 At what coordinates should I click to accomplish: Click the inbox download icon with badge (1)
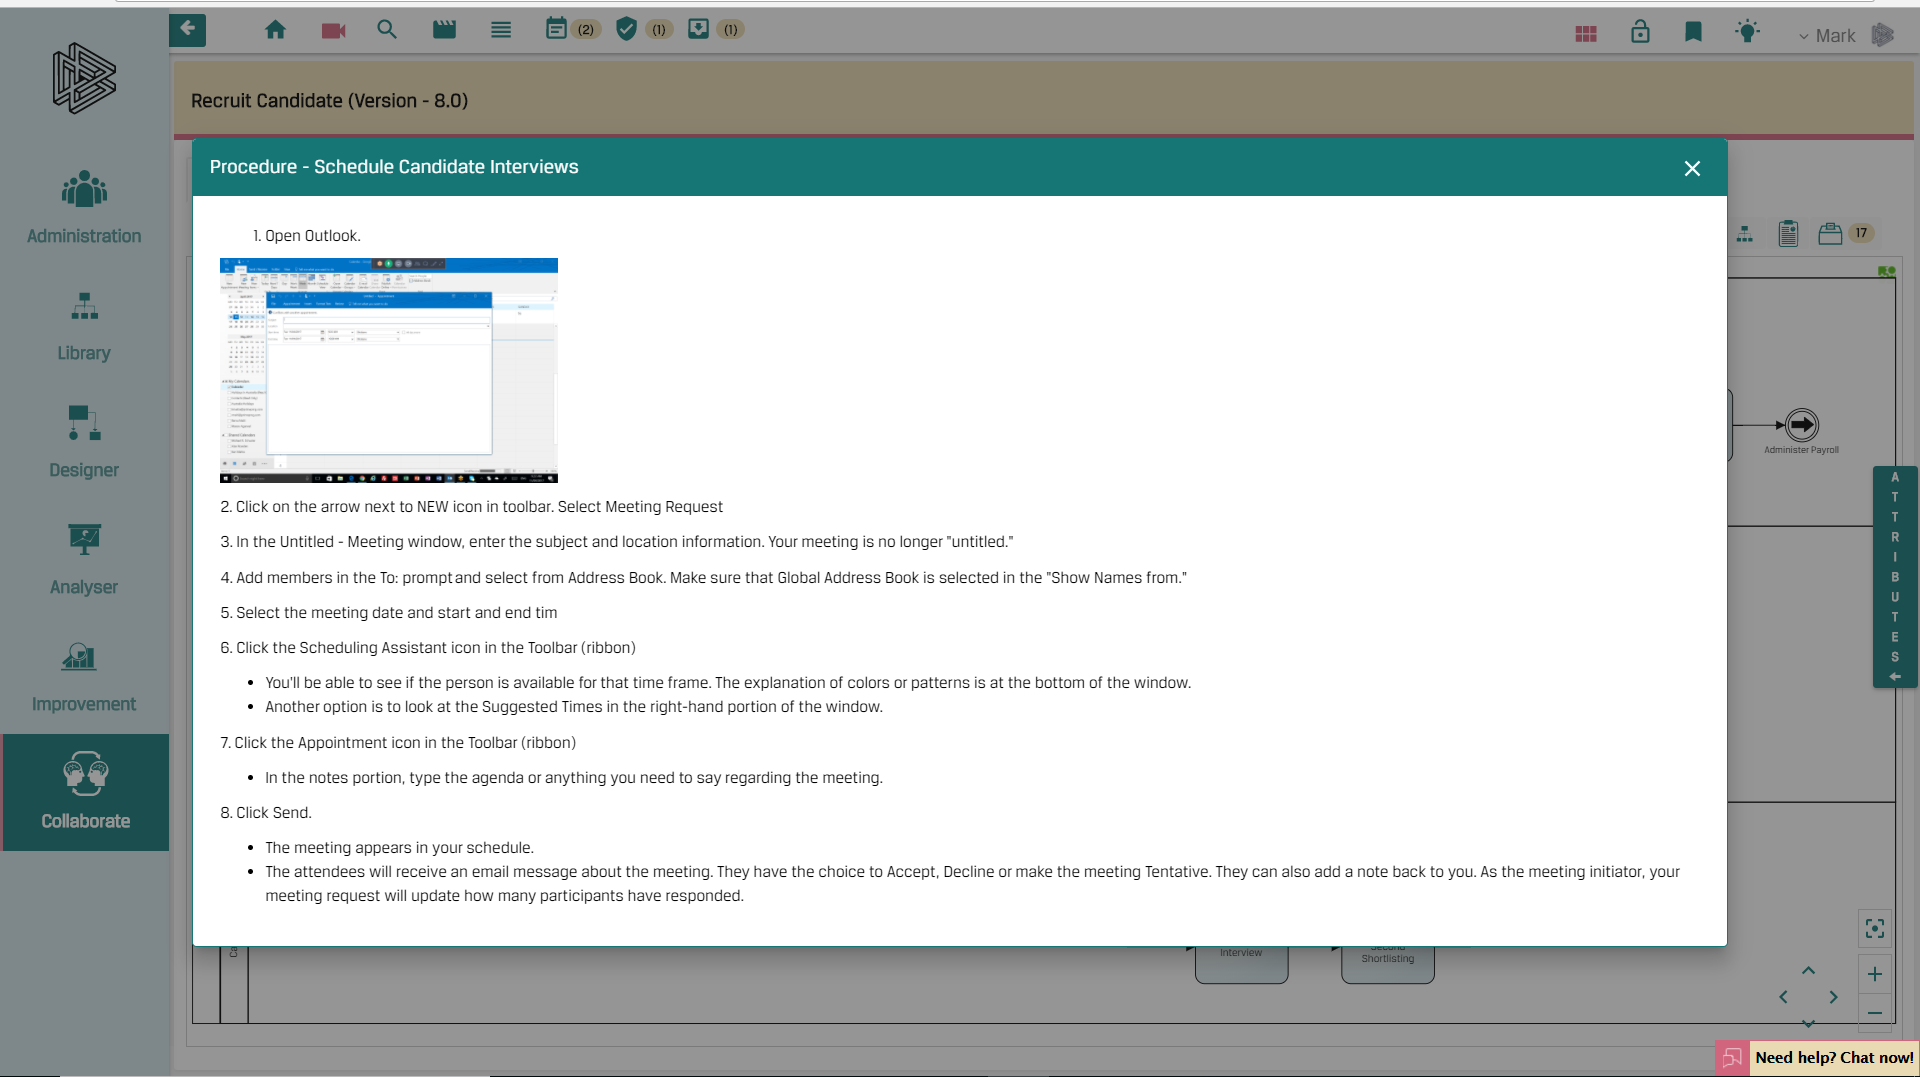click(x=700, y=30)
